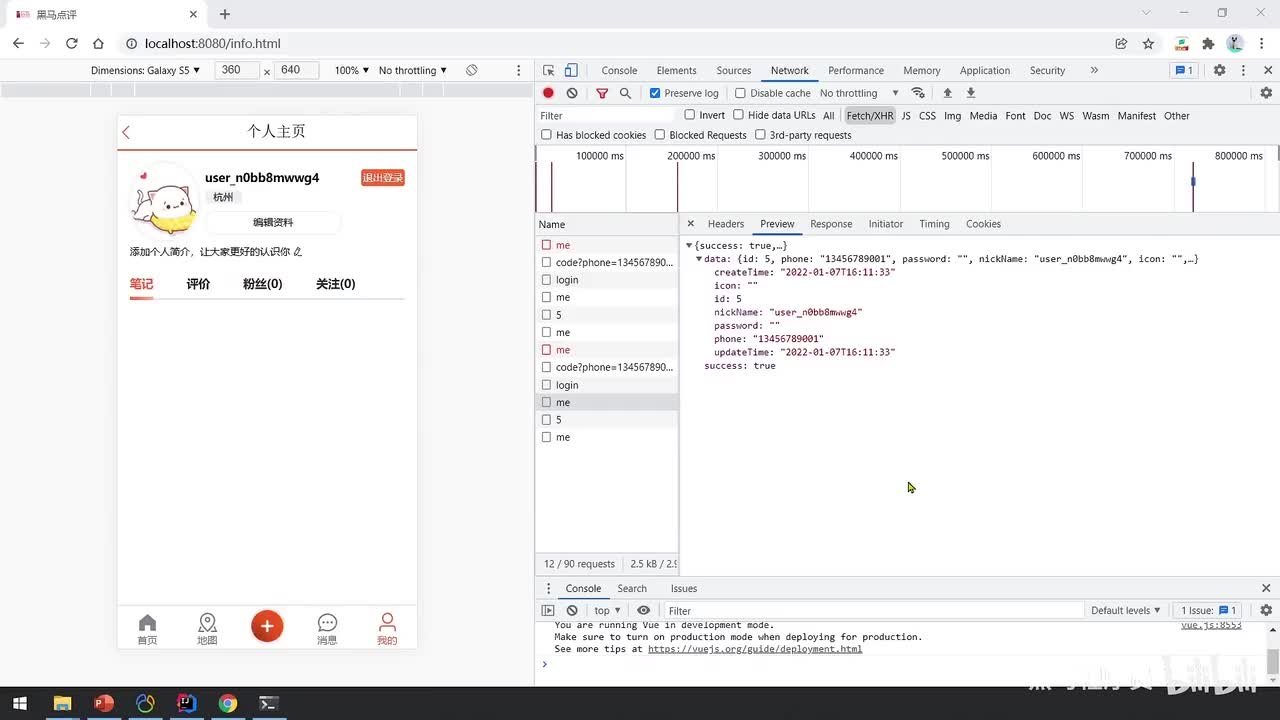Open the Cookies tab of request
The height and width of the screenshot is (720, 1280).
click(x=983, y=224)
